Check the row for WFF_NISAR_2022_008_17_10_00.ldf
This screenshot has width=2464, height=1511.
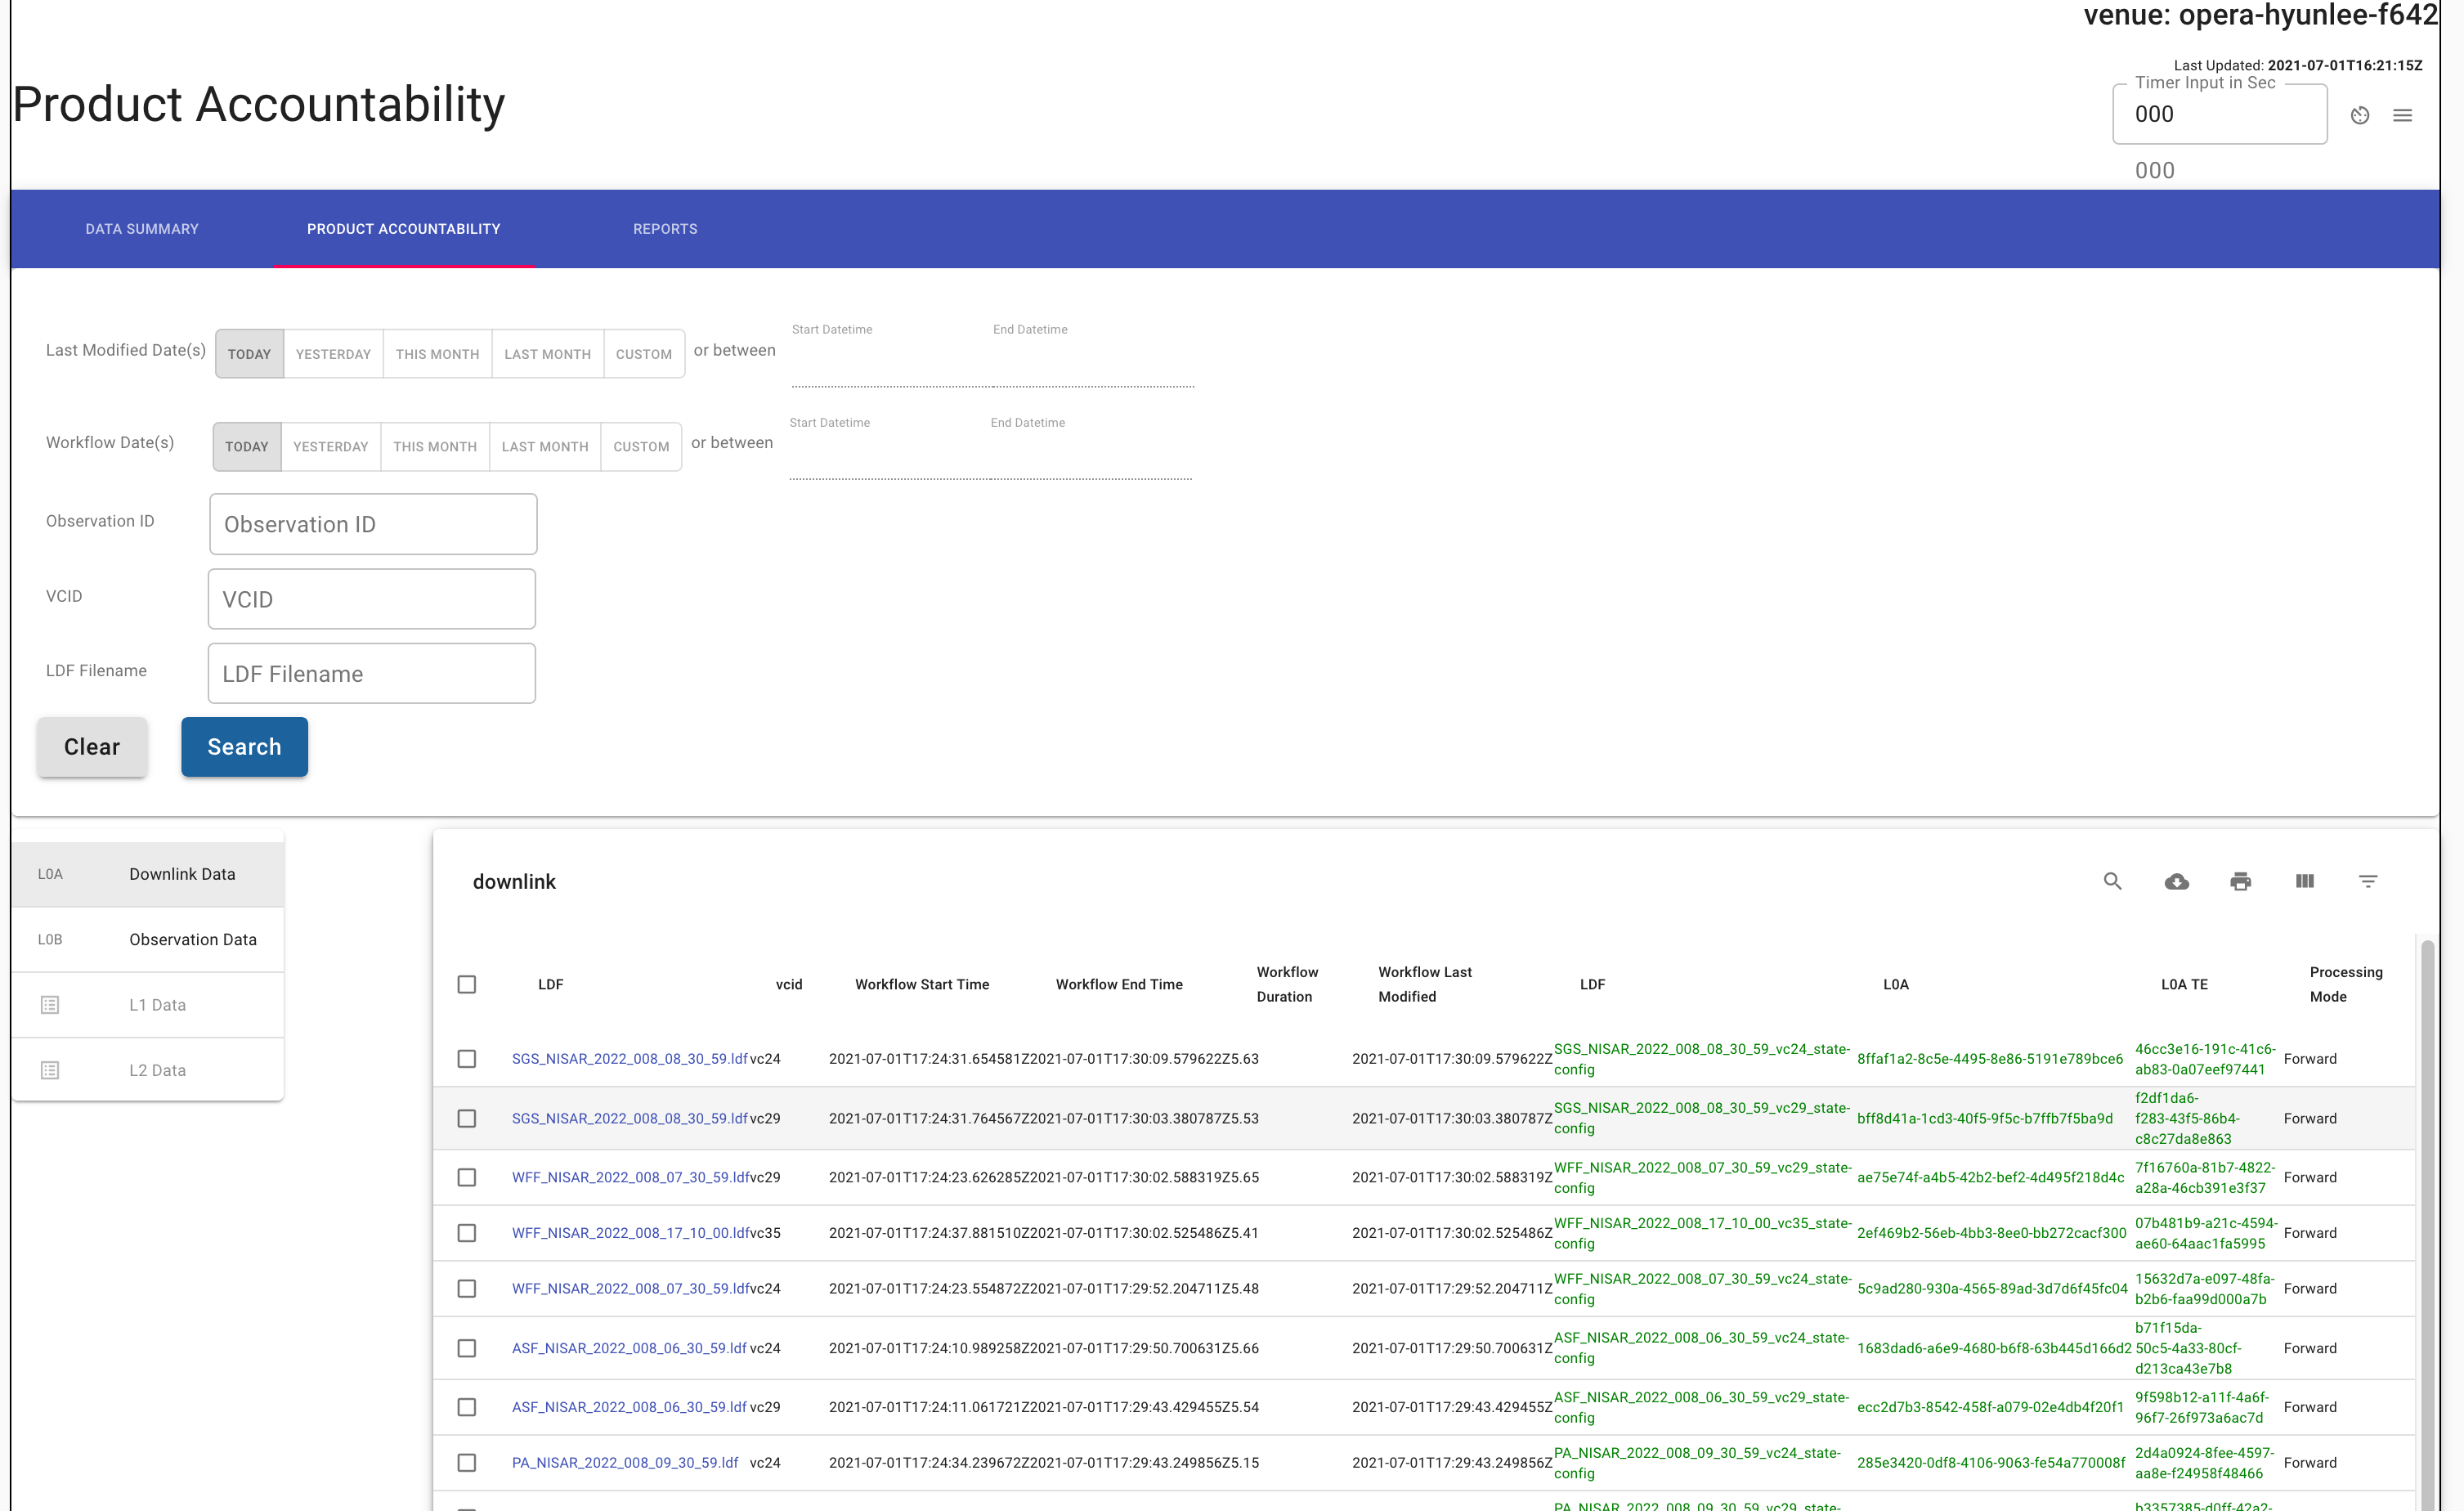click(467, 1232)
